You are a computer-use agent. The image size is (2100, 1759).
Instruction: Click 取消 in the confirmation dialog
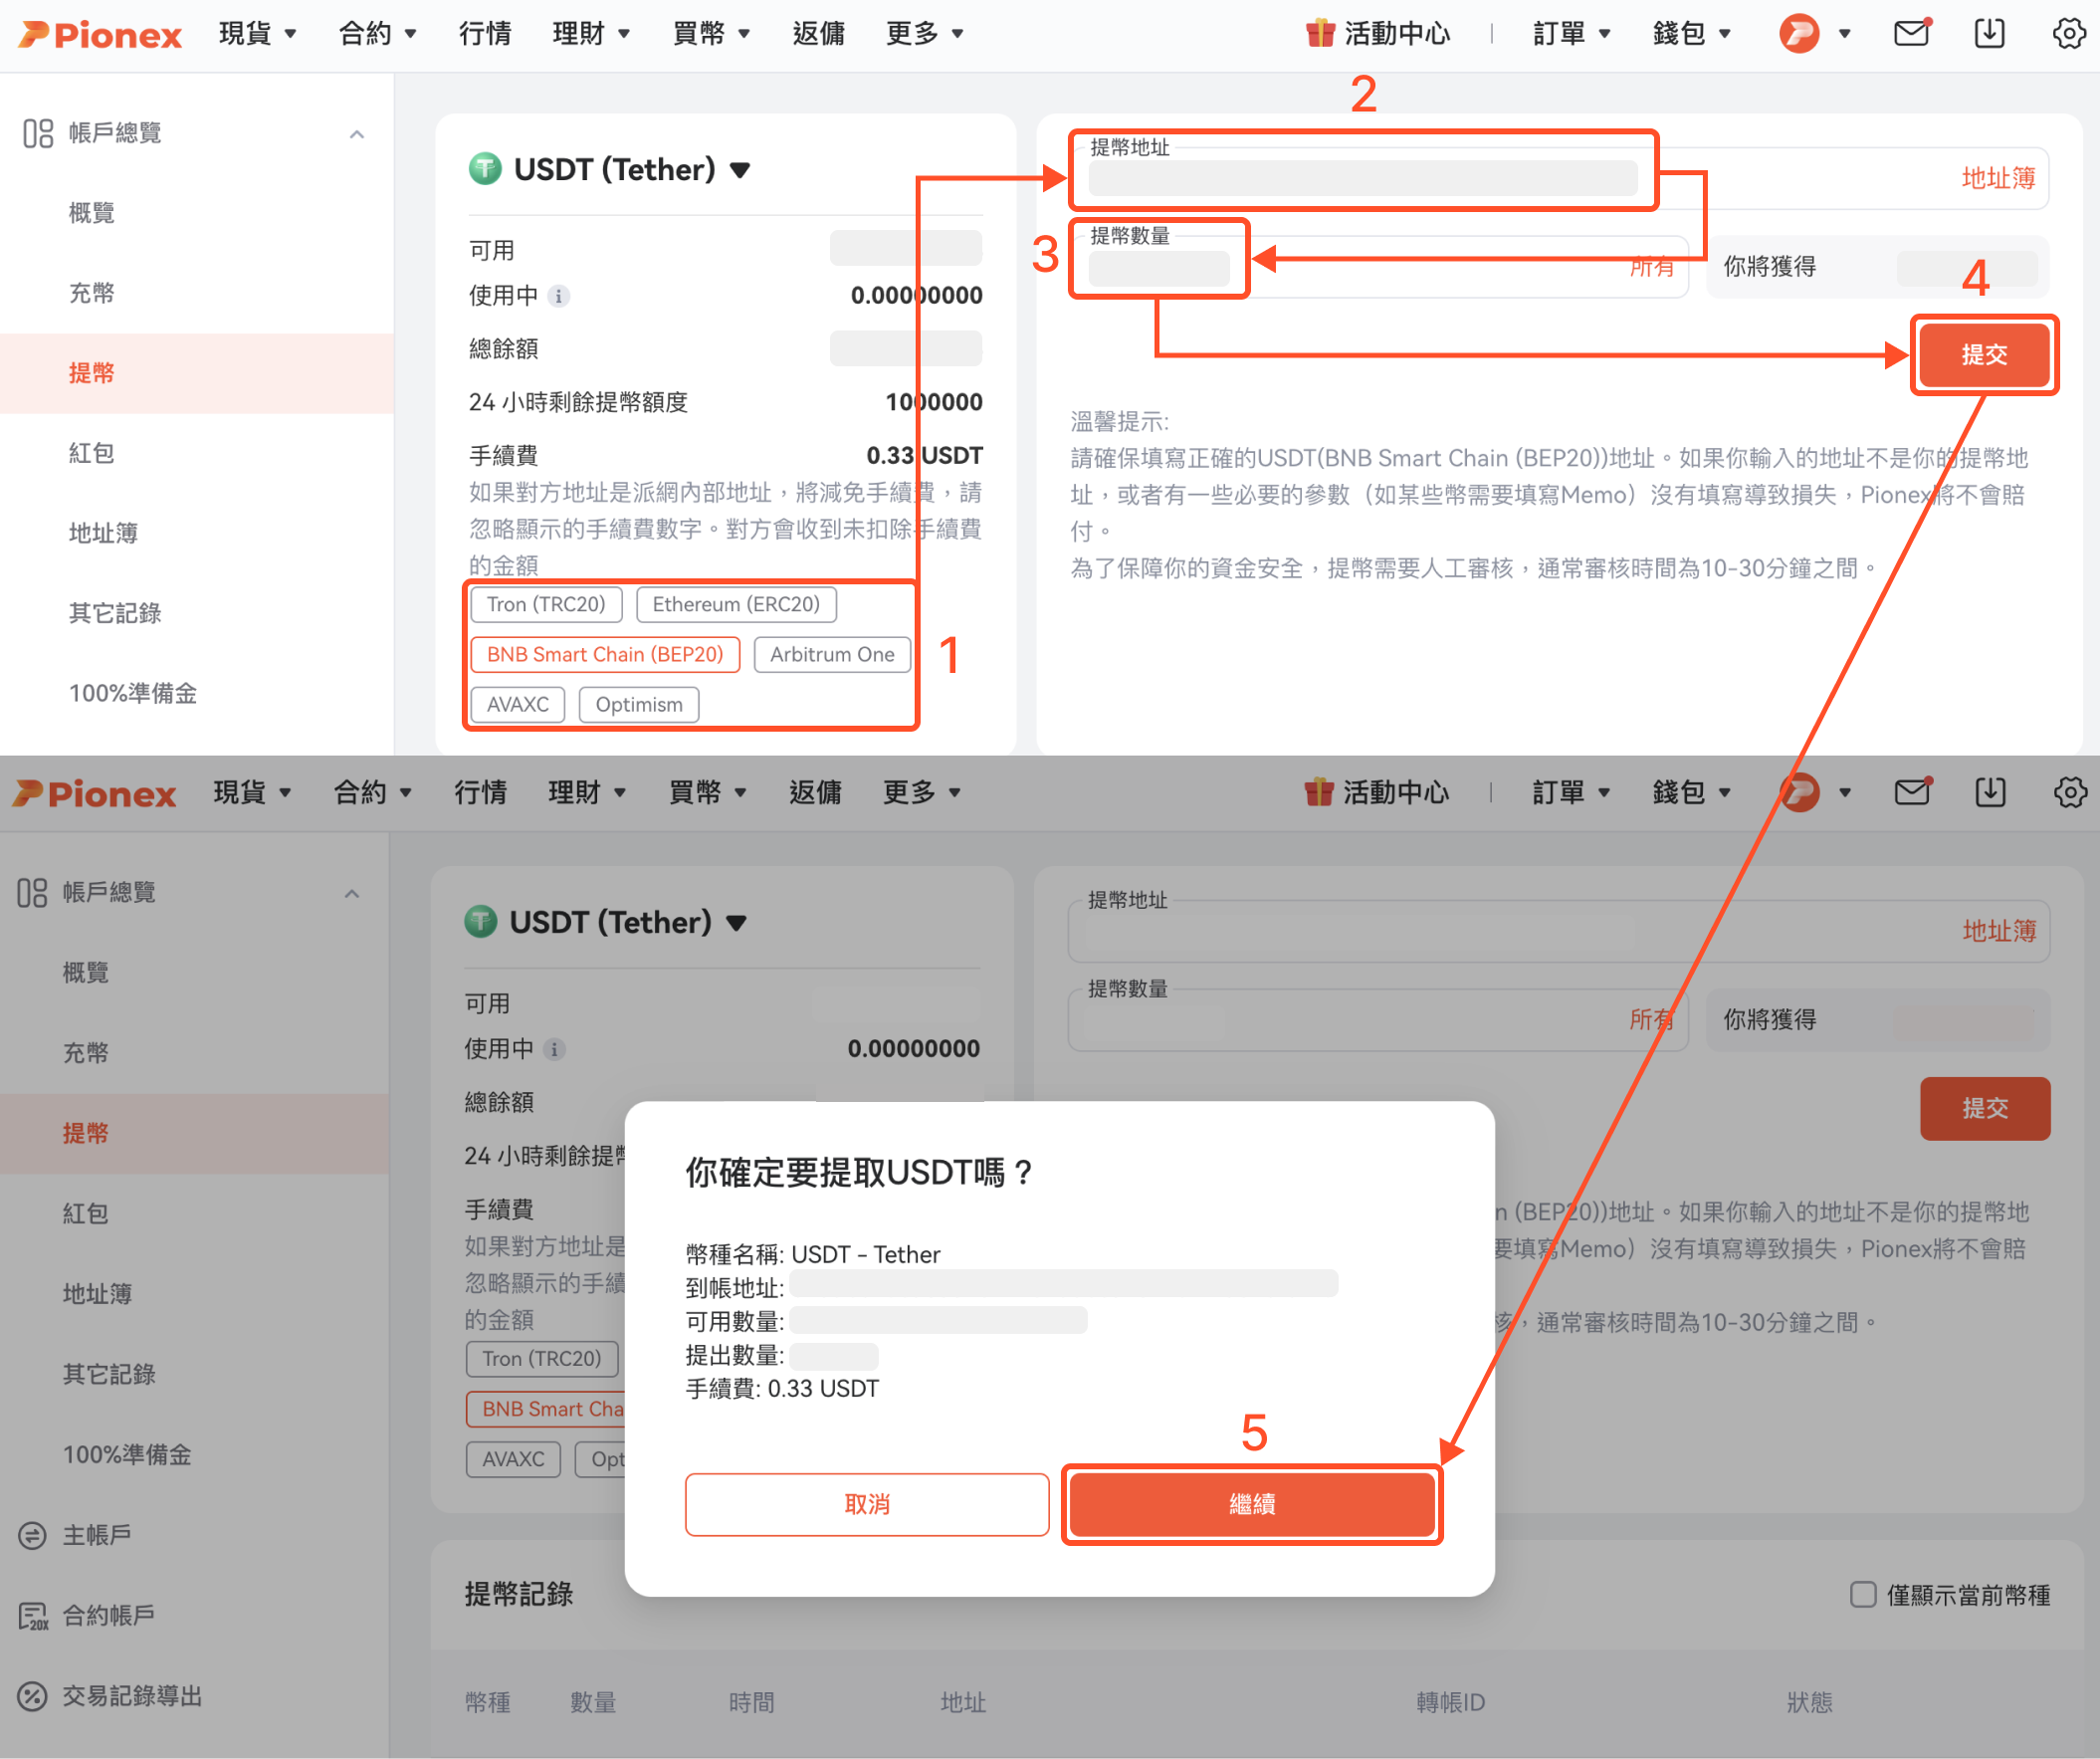[867, 1504]
